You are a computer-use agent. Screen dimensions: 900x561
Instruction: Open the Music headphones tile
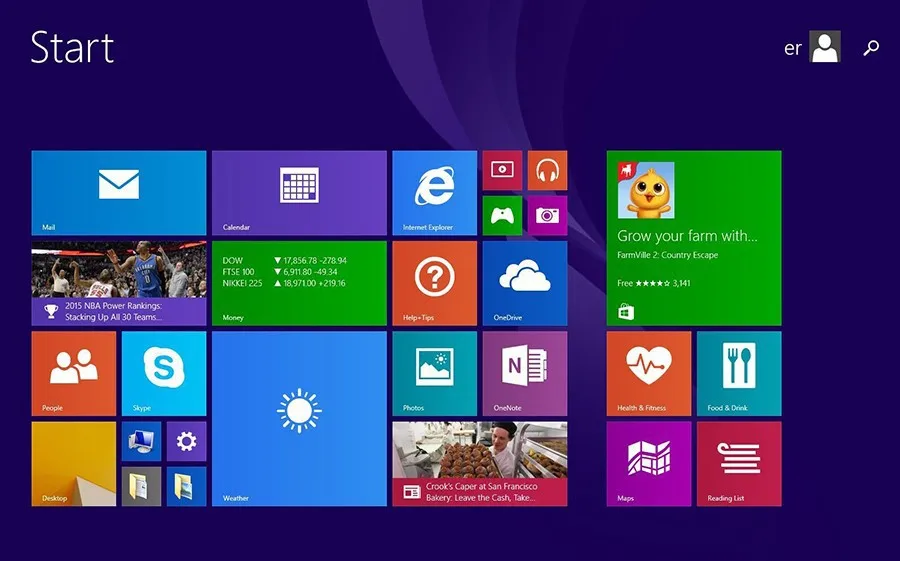547,171
